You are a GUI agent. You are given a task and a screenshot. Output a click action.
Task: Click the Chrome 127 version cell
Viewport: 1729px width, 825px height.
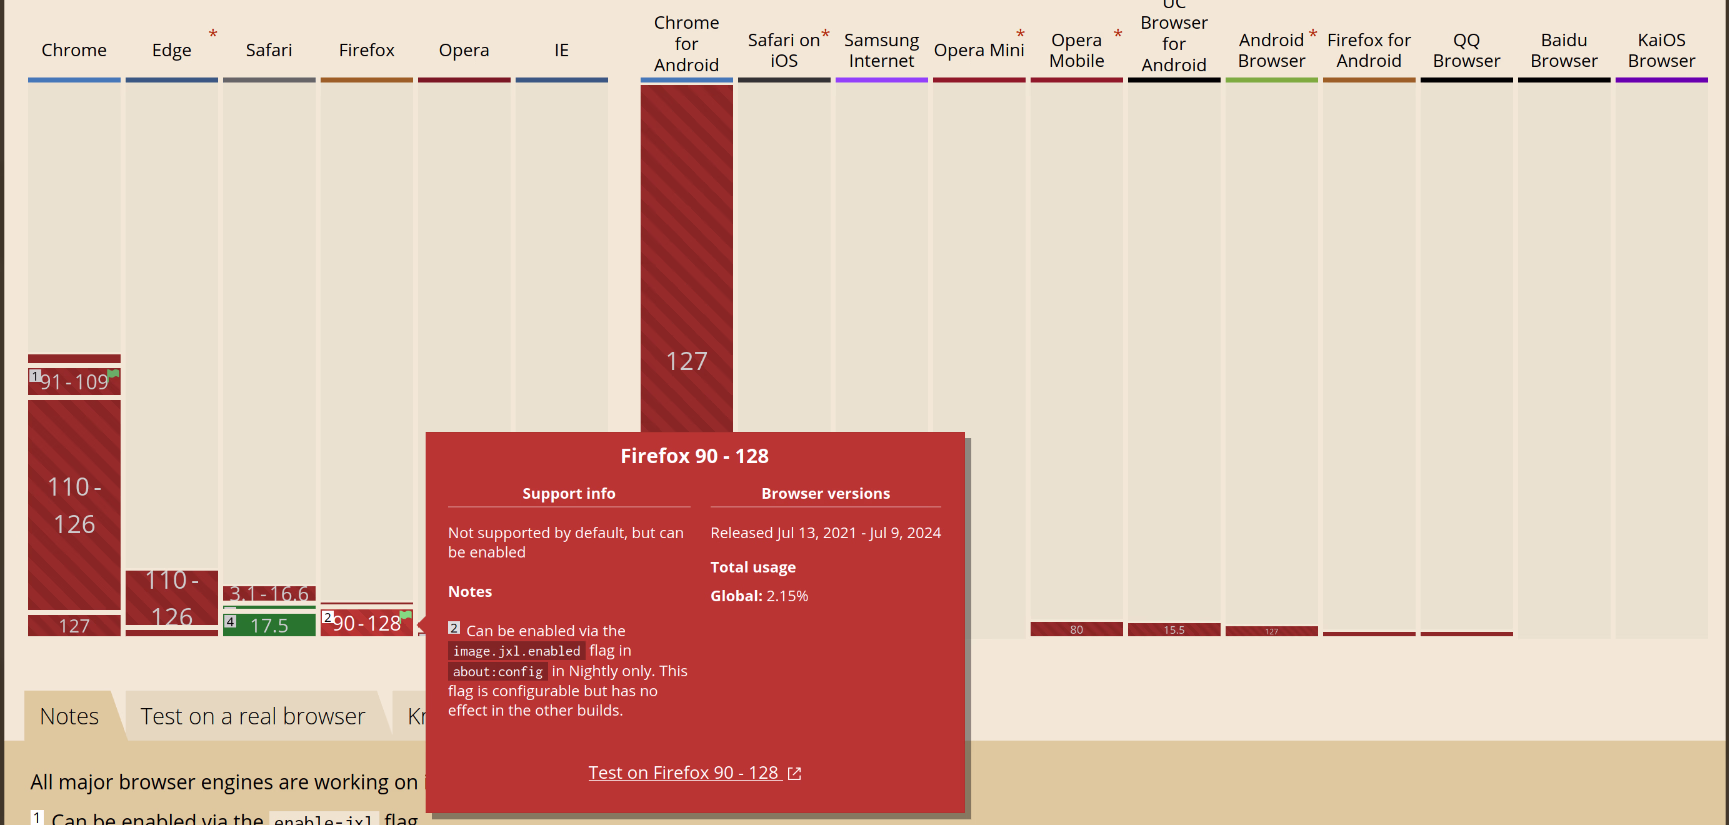(x=74, y=626)
